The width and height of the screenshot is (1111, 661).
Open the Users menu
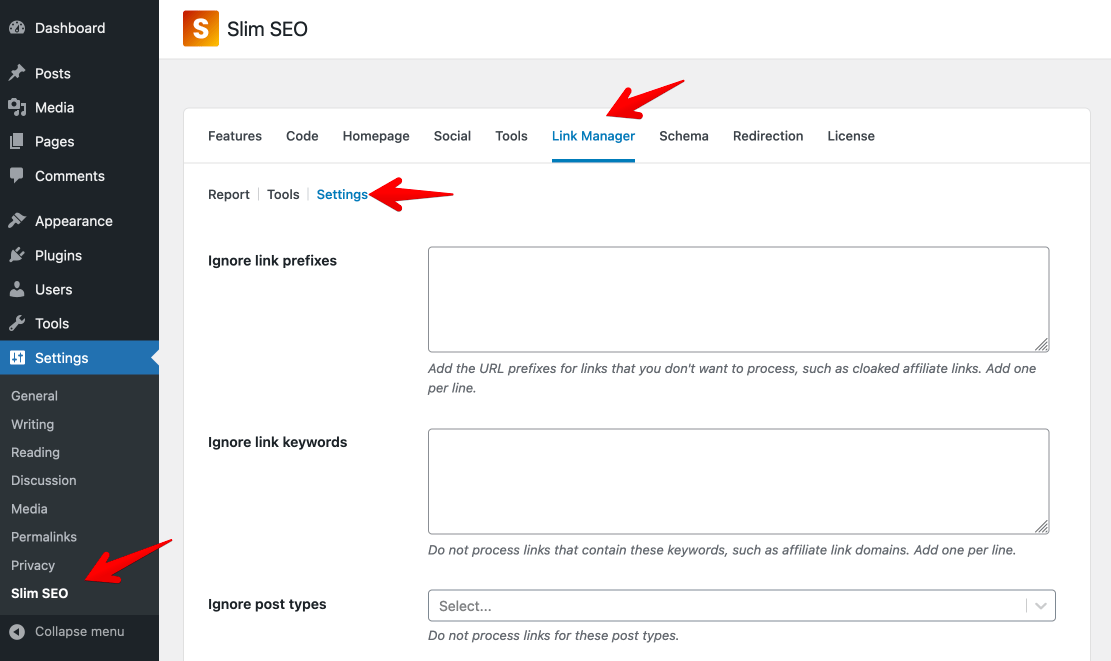click(x=53, y=289)
